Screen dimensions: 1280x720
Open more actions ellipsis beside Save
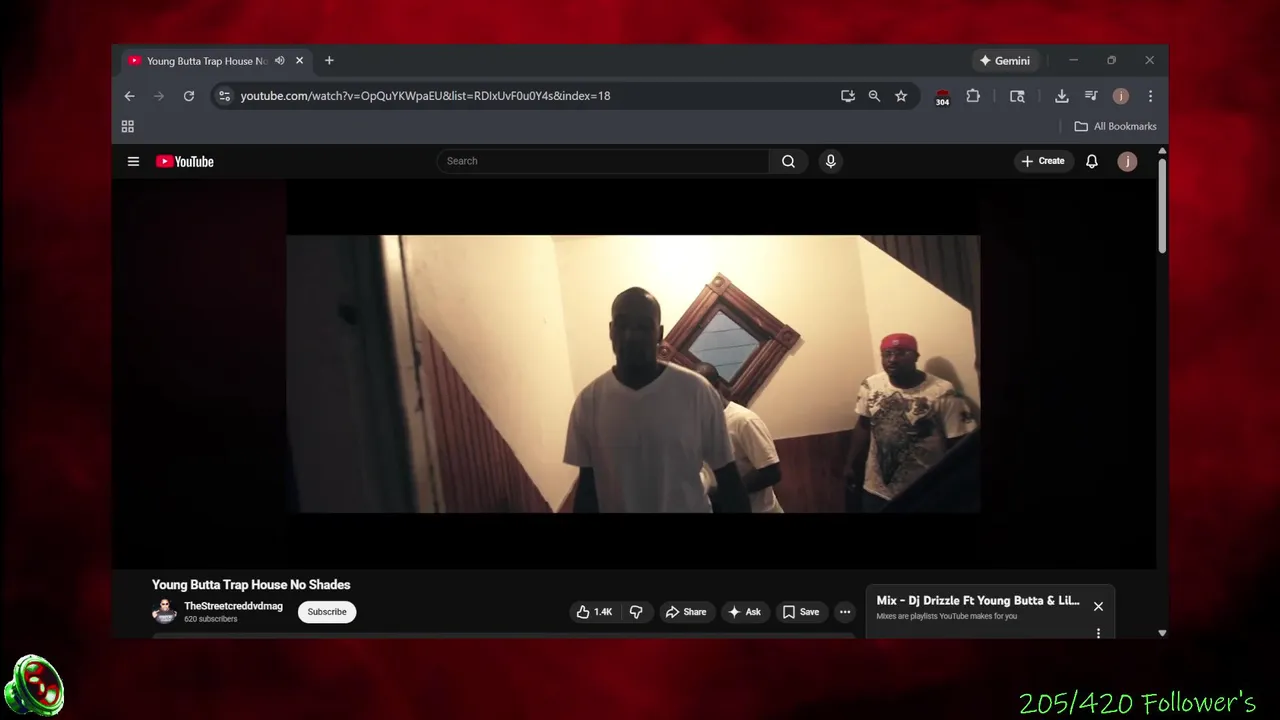845,612
